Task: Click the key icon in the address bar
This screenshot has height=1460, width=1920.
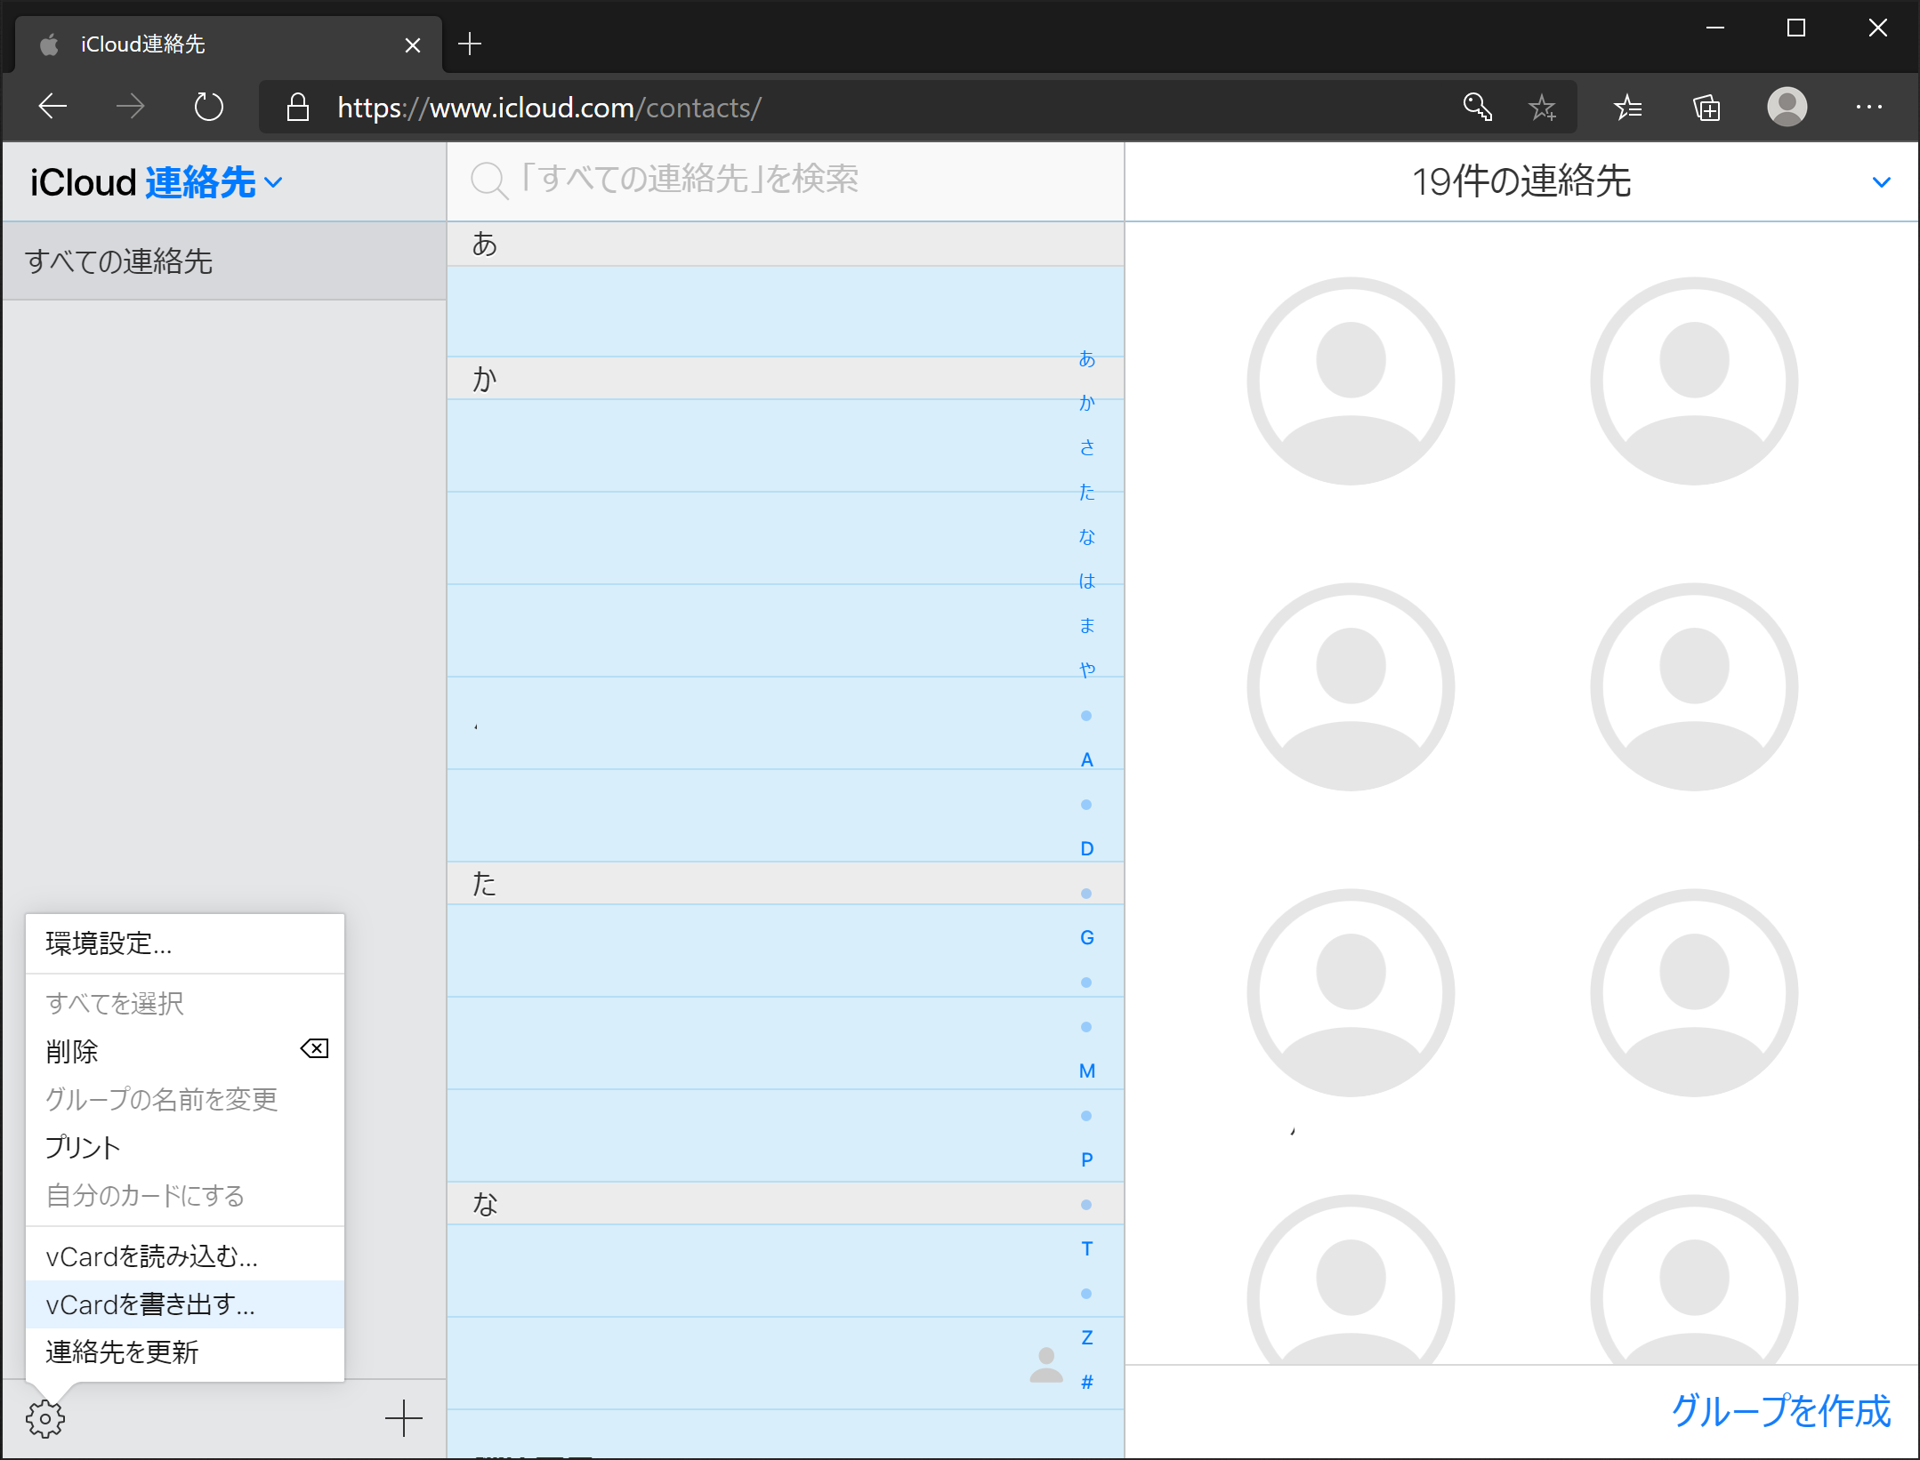Action: tap(1477, 107)
